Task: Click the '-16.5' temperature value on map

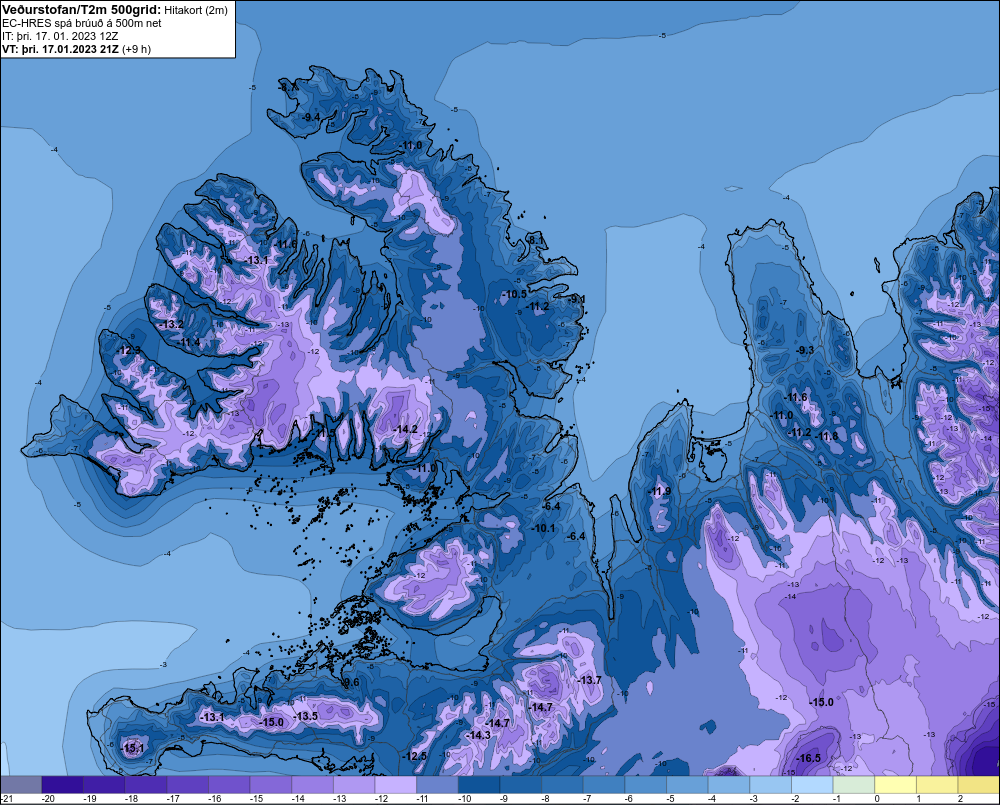Action: pyautogui.click(x=809, y=758)
